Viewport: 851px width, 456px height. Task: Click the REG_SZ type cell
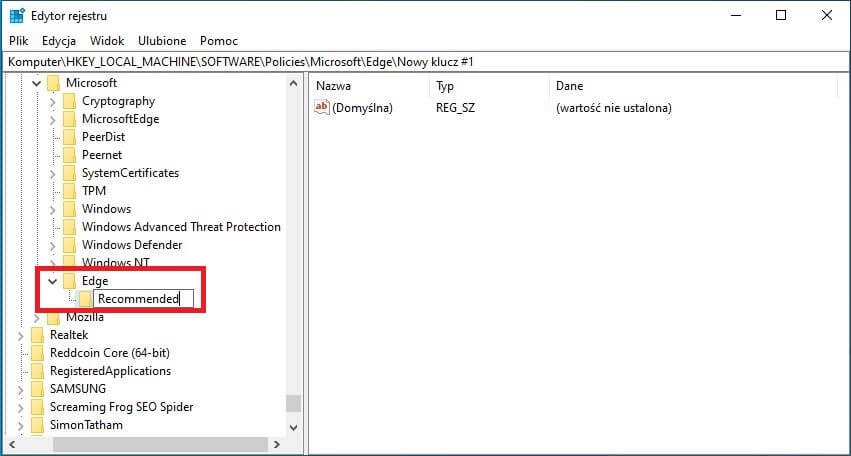point(455,107)
